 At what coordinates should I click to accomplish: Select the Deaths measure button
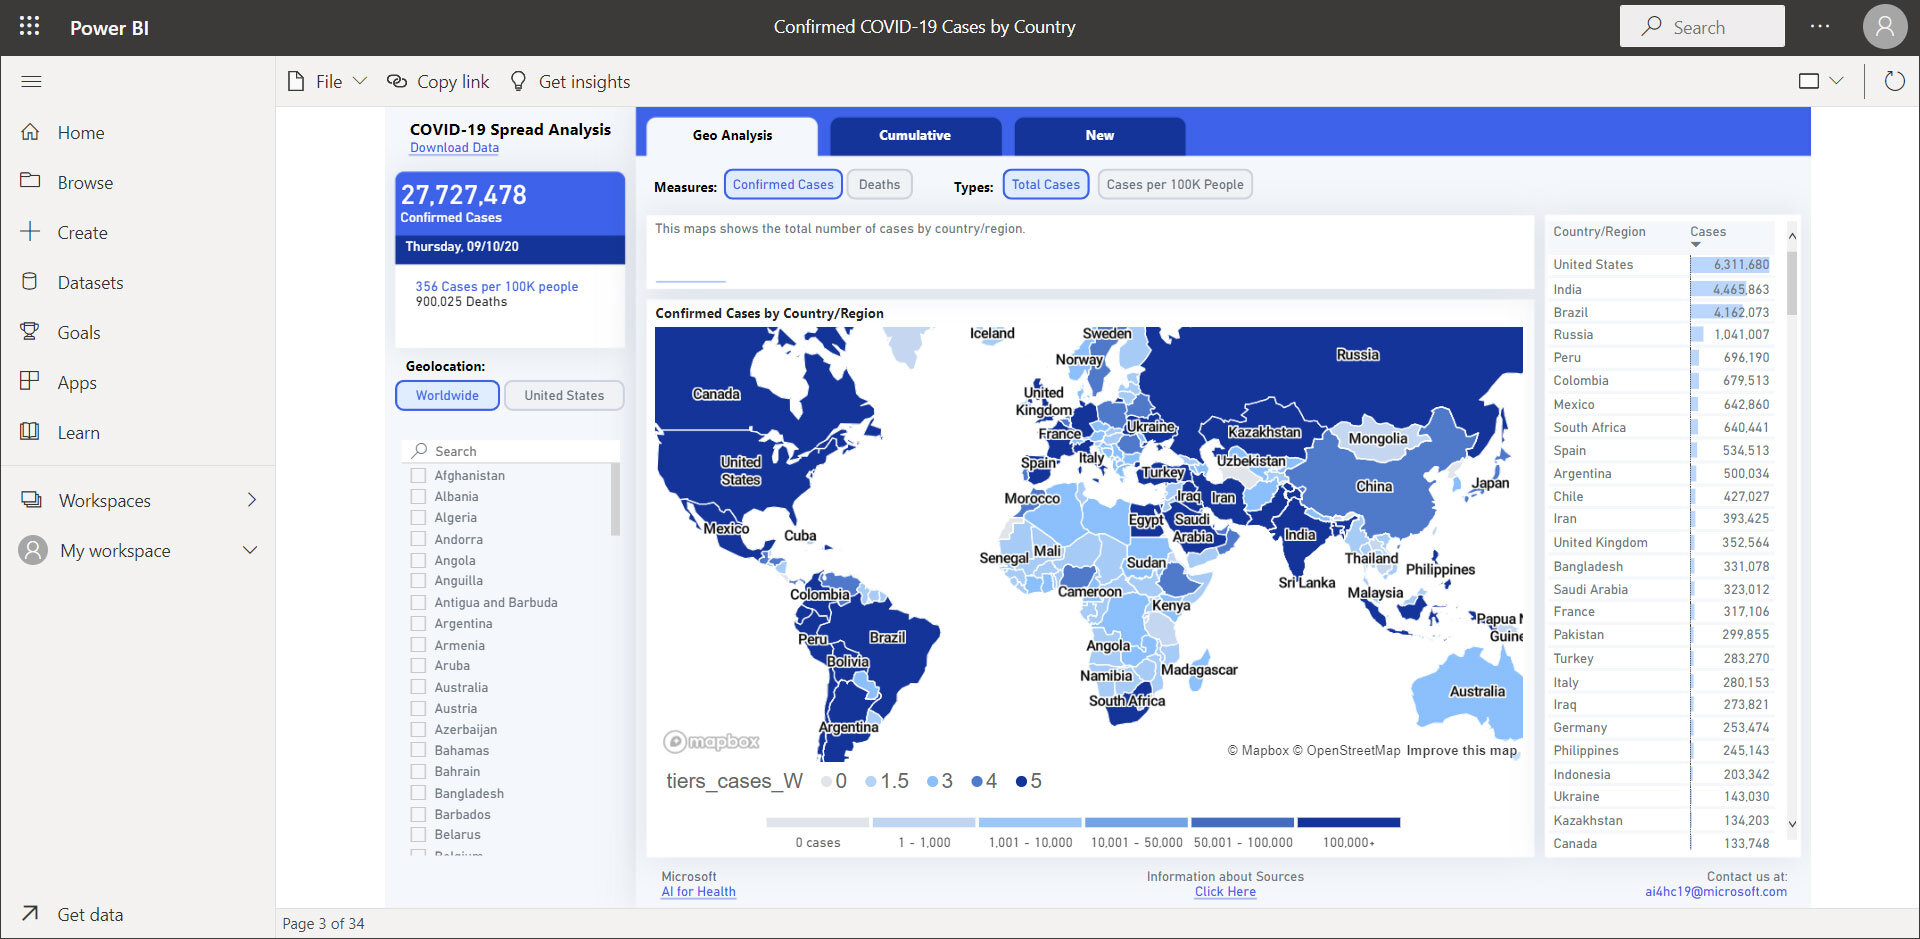click(x=879, y=185)
